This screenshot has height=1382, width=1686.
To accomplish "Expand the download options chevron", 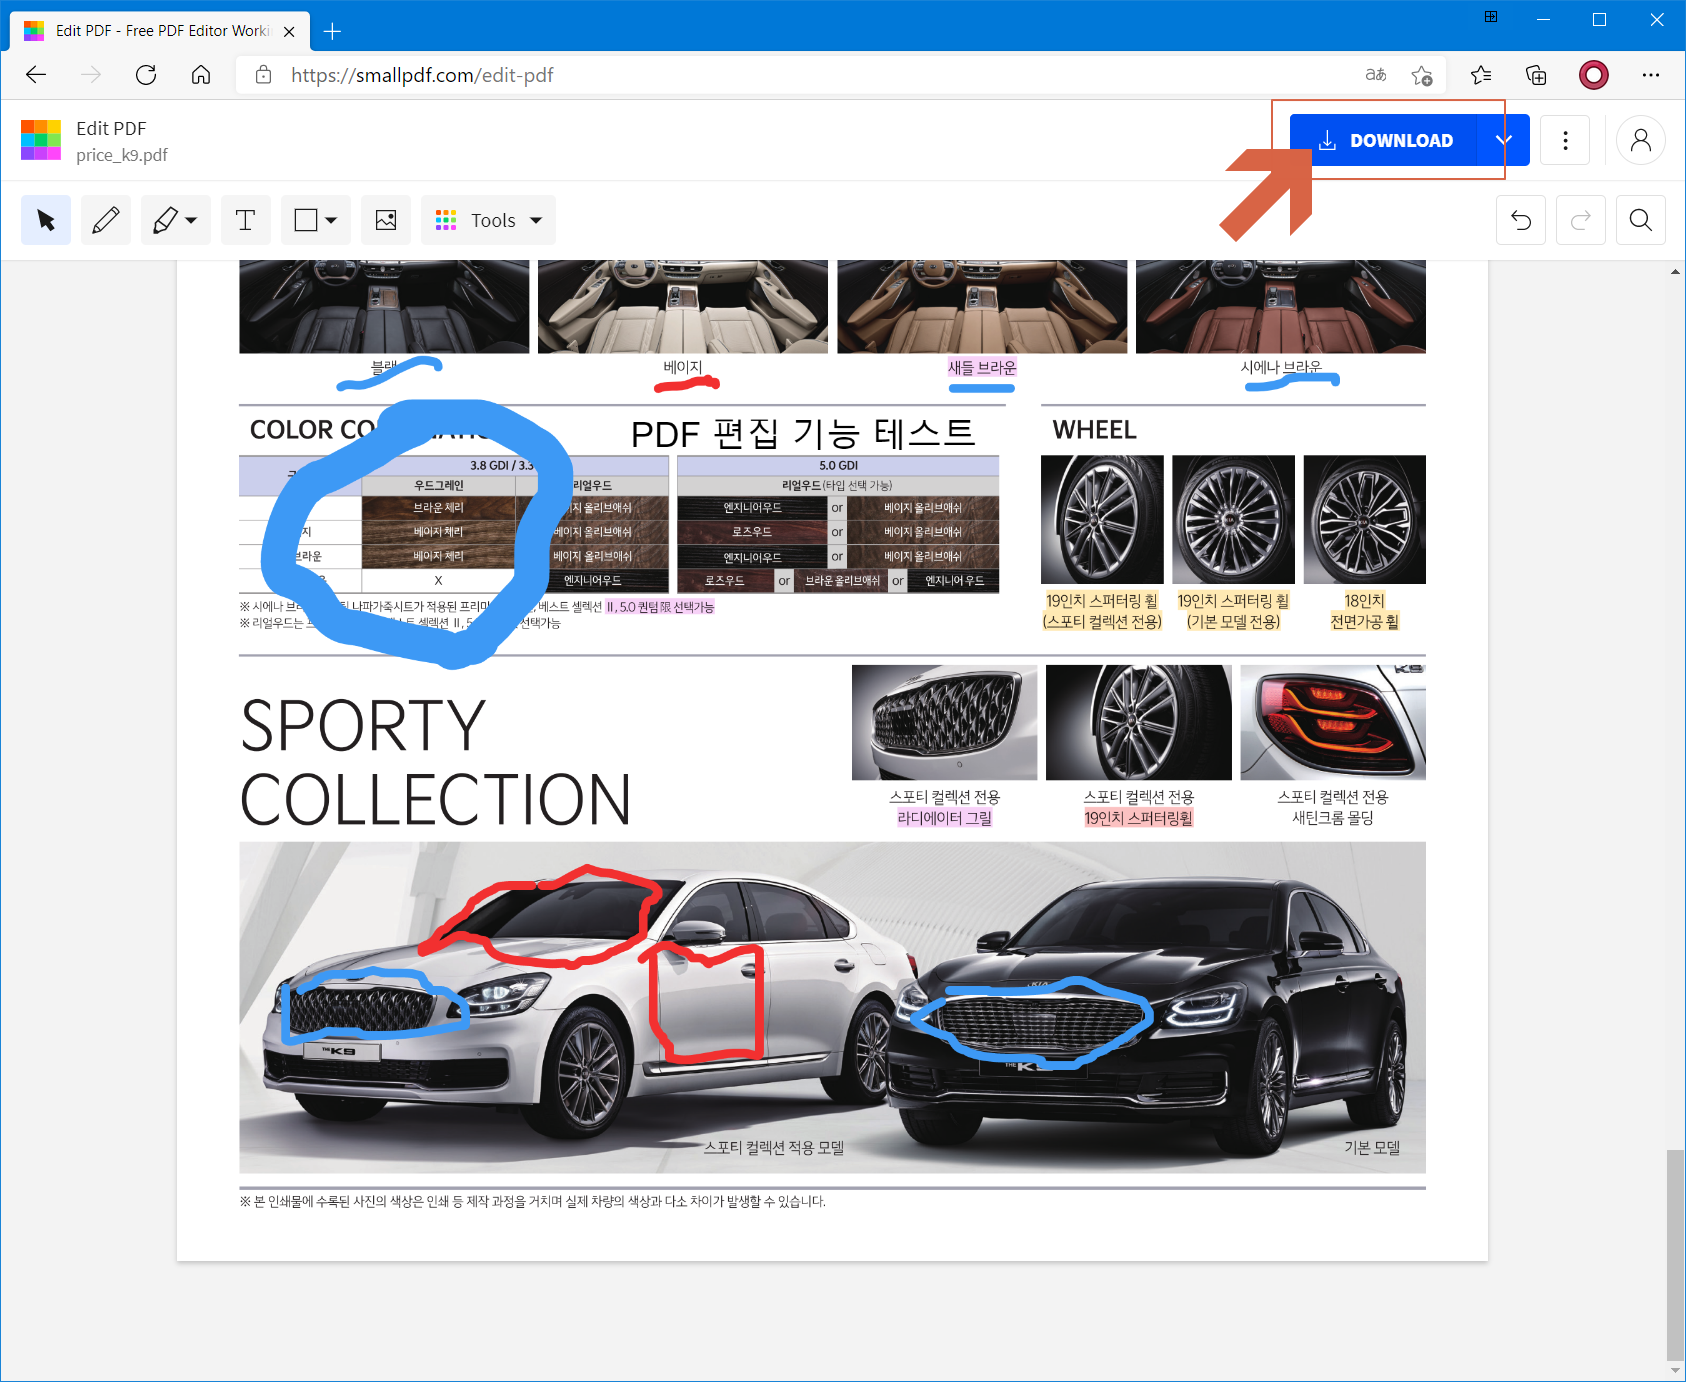I will 1504,140.
